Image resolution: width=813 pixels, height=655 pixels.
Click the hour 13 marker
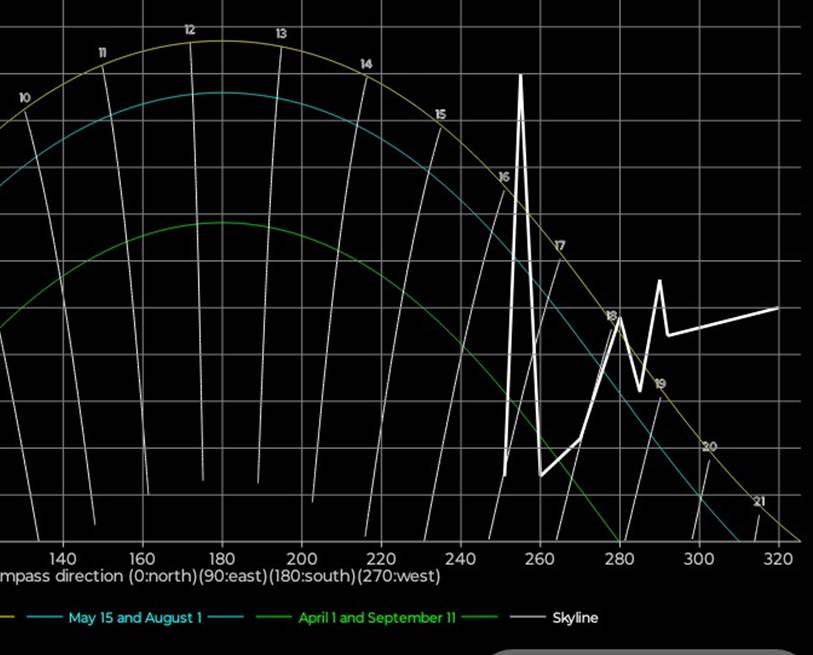click(281, 34)
